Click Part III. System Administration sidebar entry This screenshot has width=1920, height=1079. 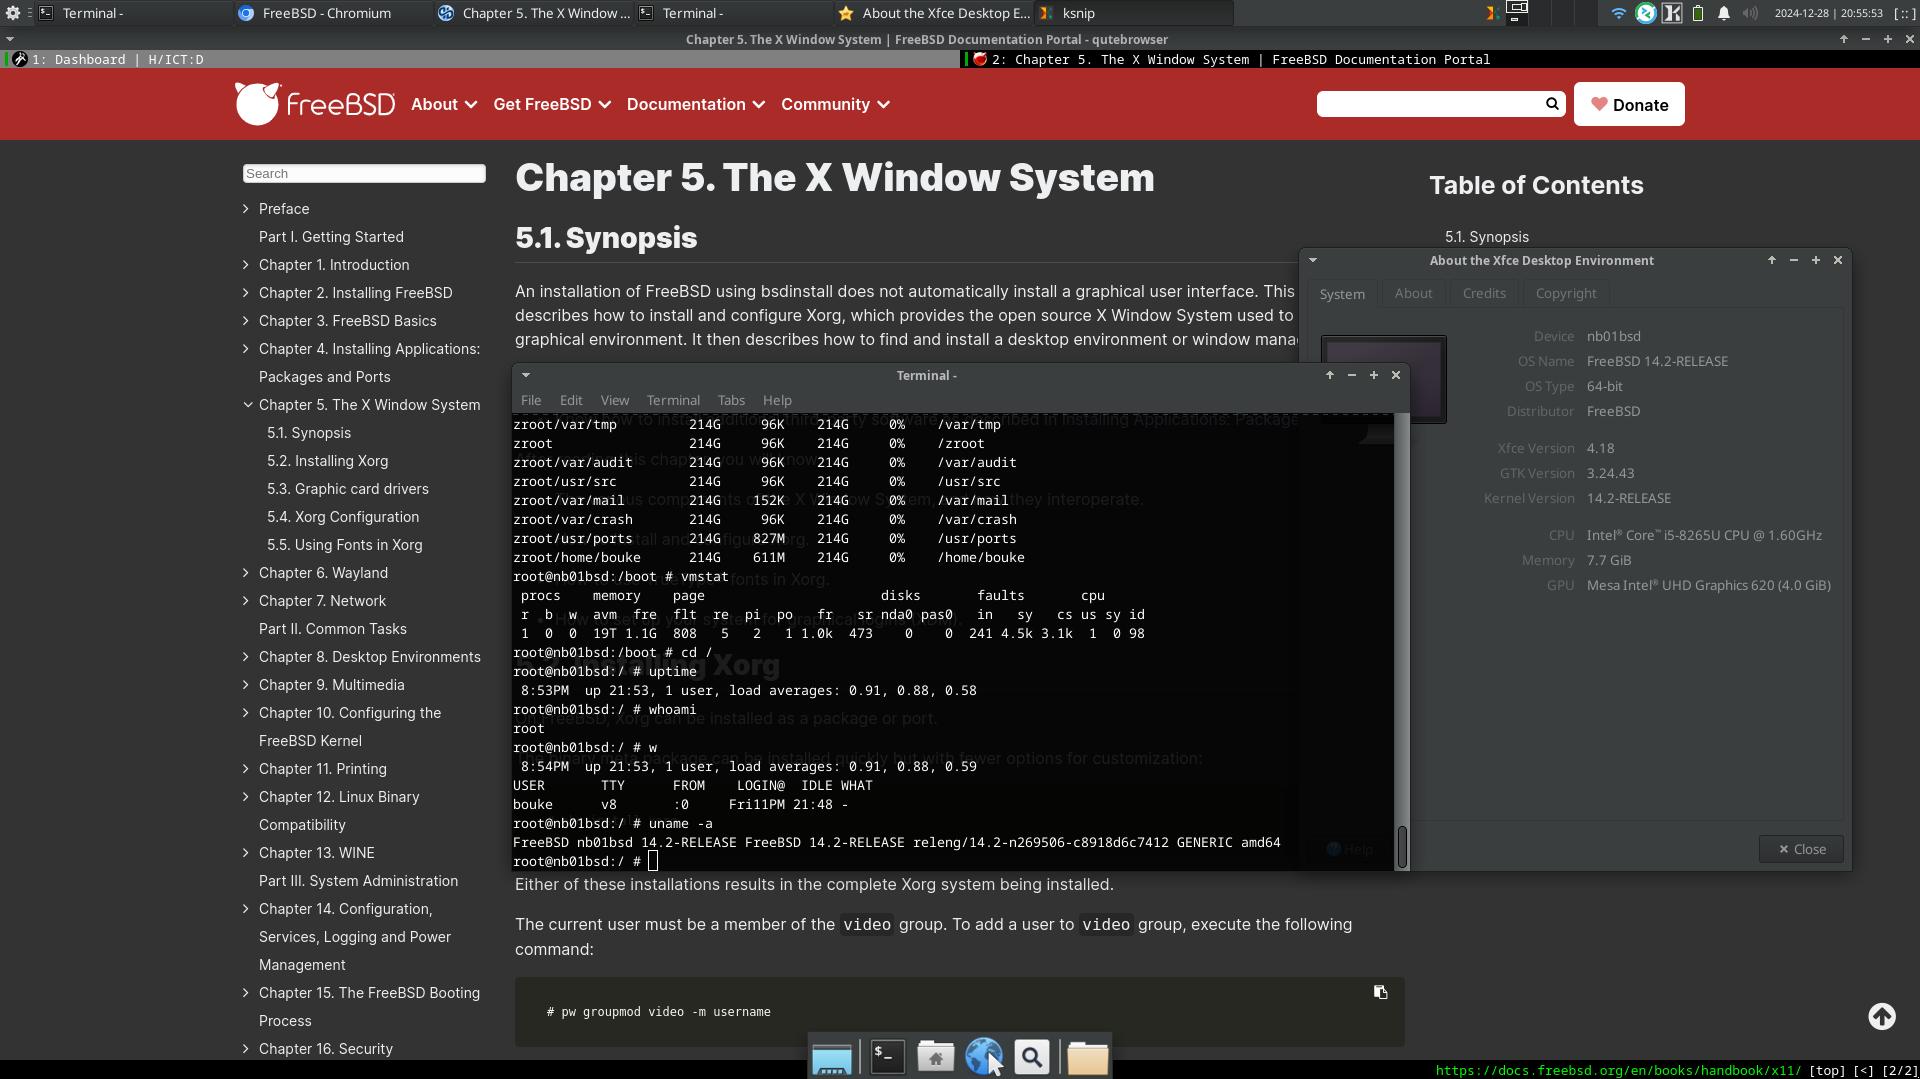(x=358, y=881)
